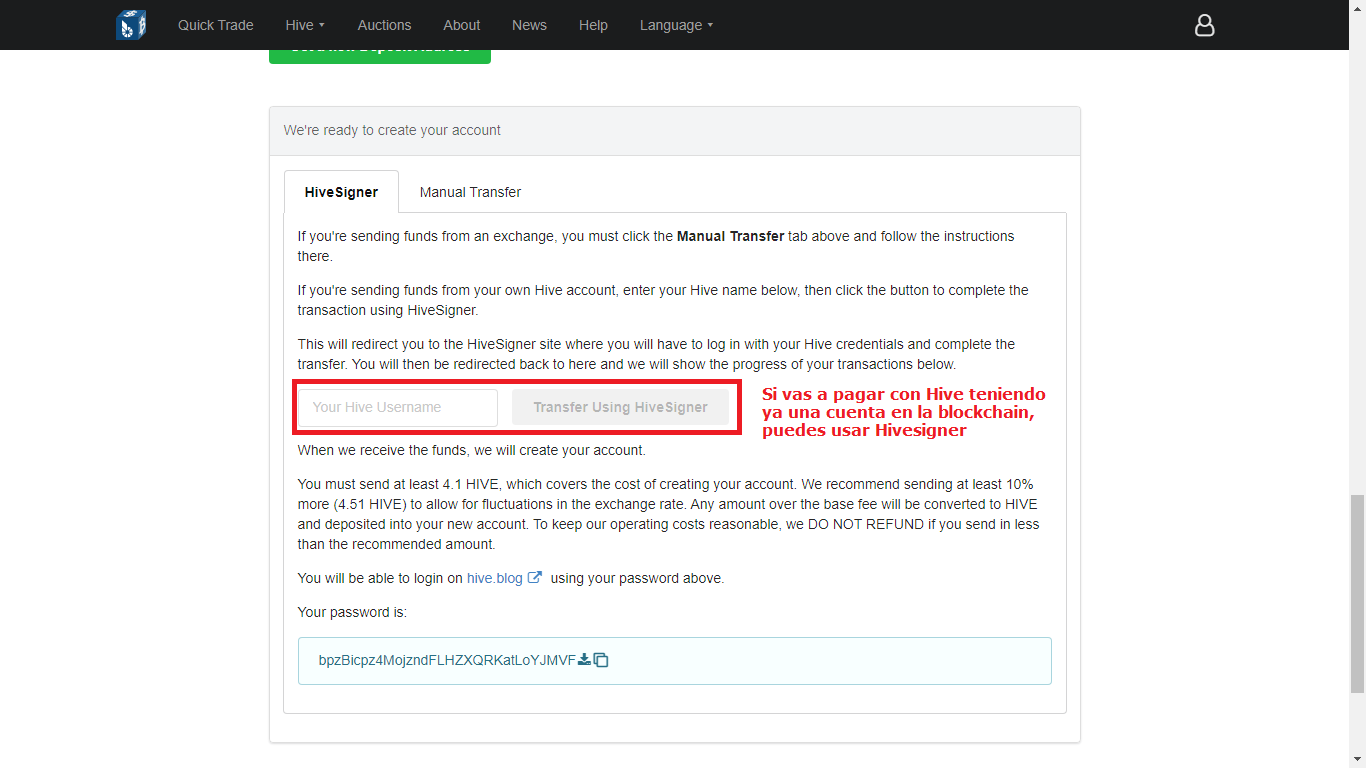This screenshot has height=768, width=1366.
Task: Copy the password with the clipboard icon
Action: pyautogui.click(x=601, y=660)
